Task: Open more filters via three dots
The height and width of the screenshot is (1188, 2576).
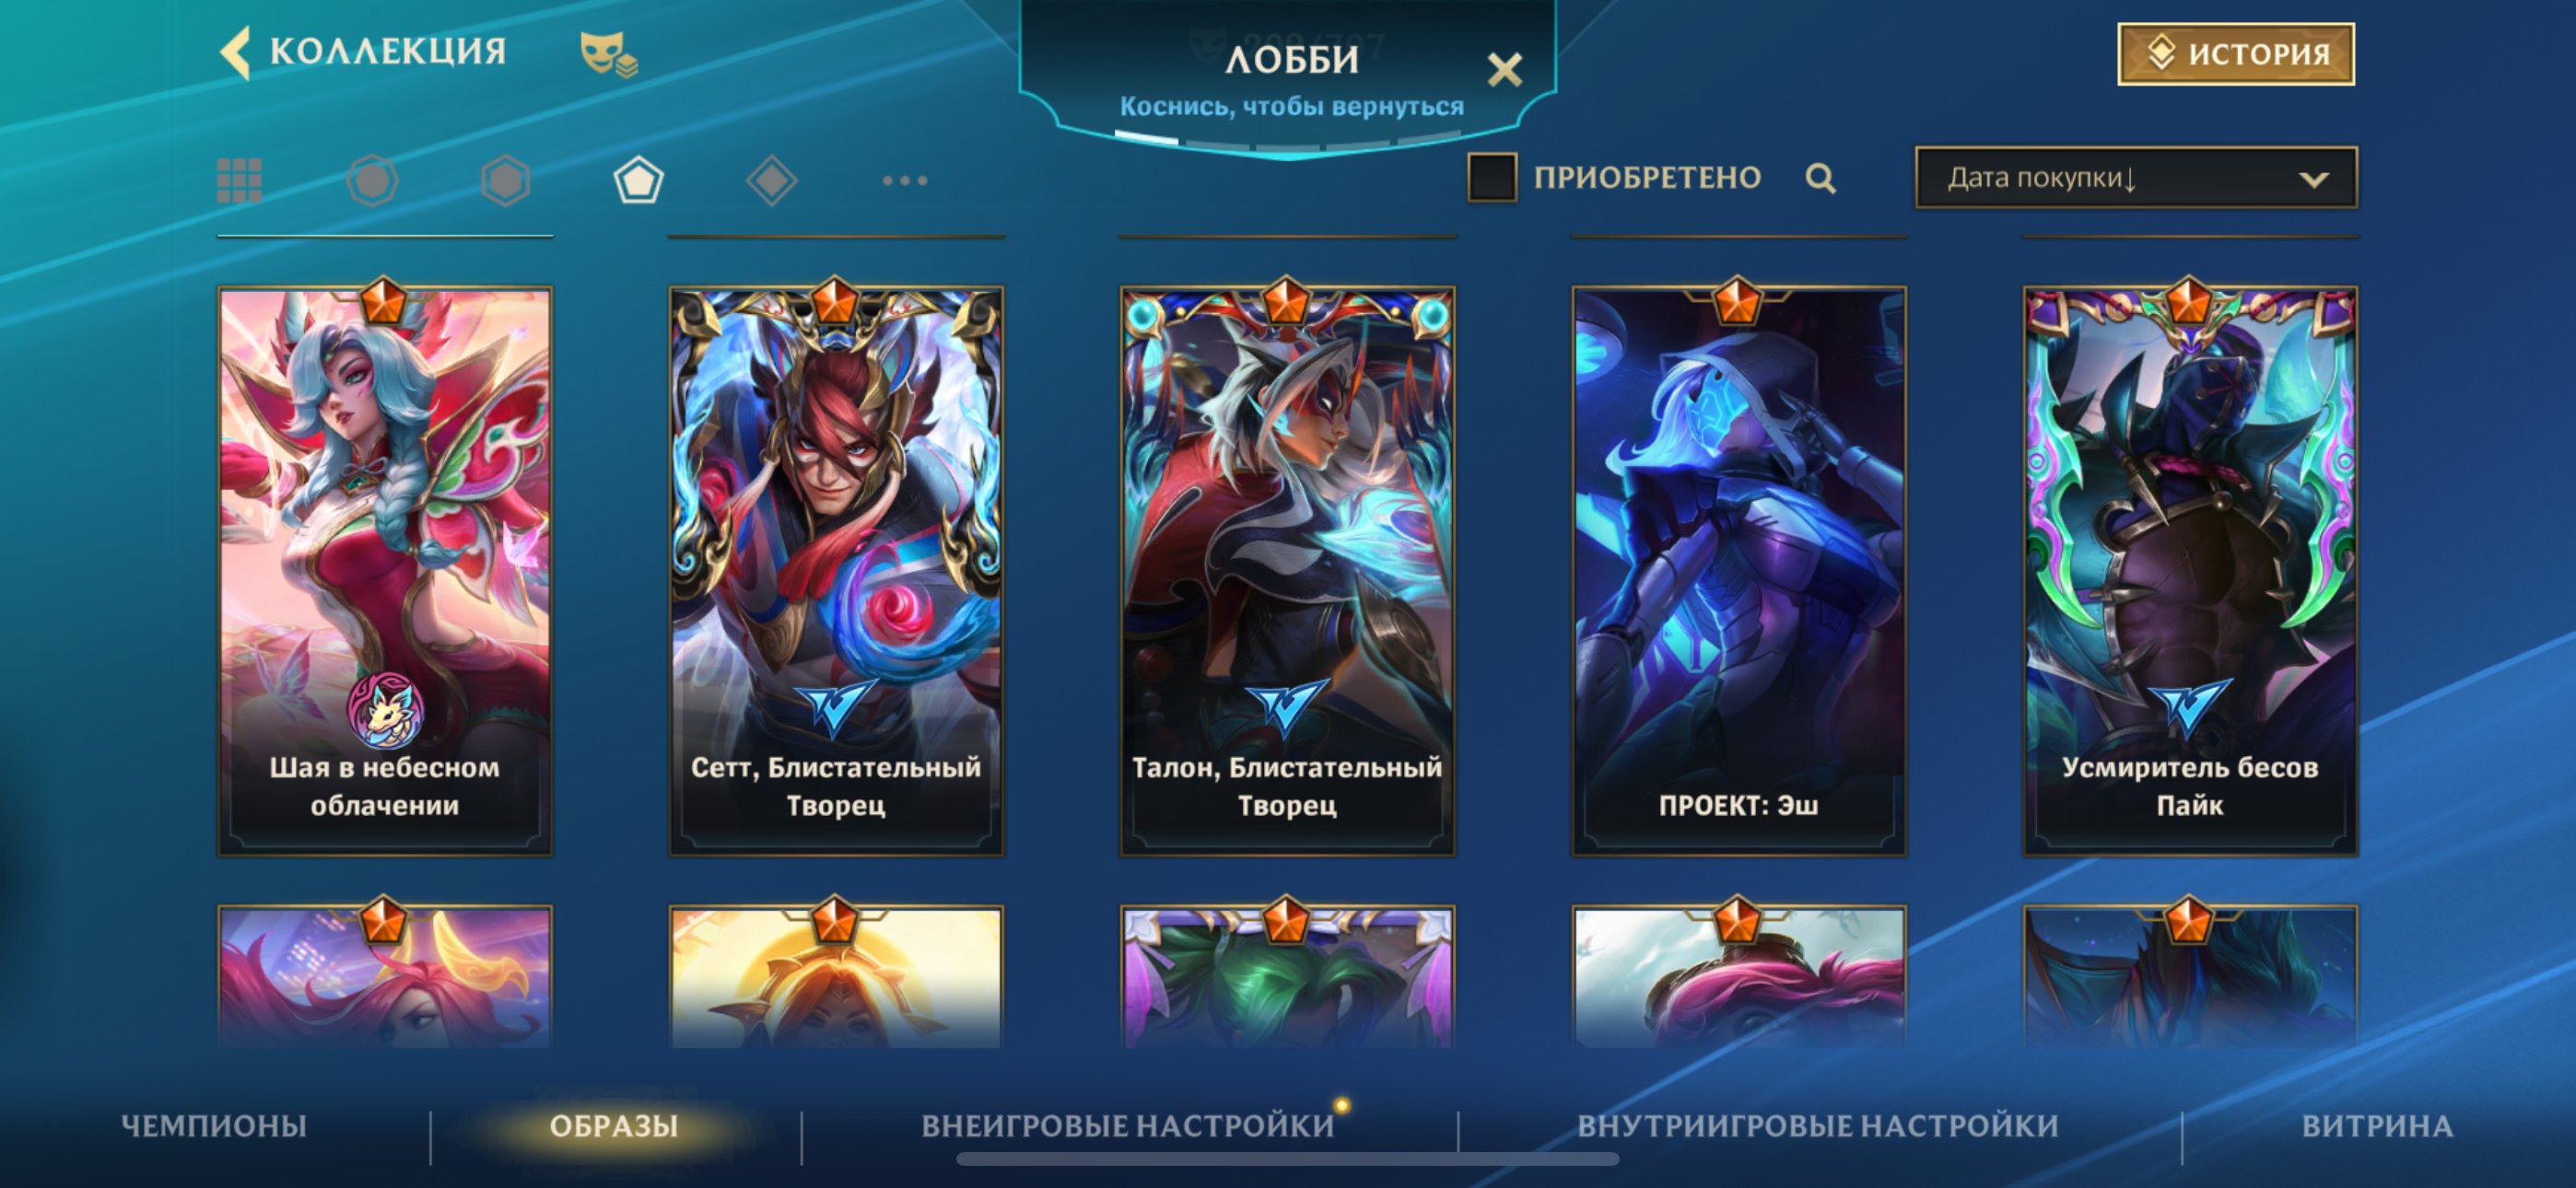Action: [904, 181]
